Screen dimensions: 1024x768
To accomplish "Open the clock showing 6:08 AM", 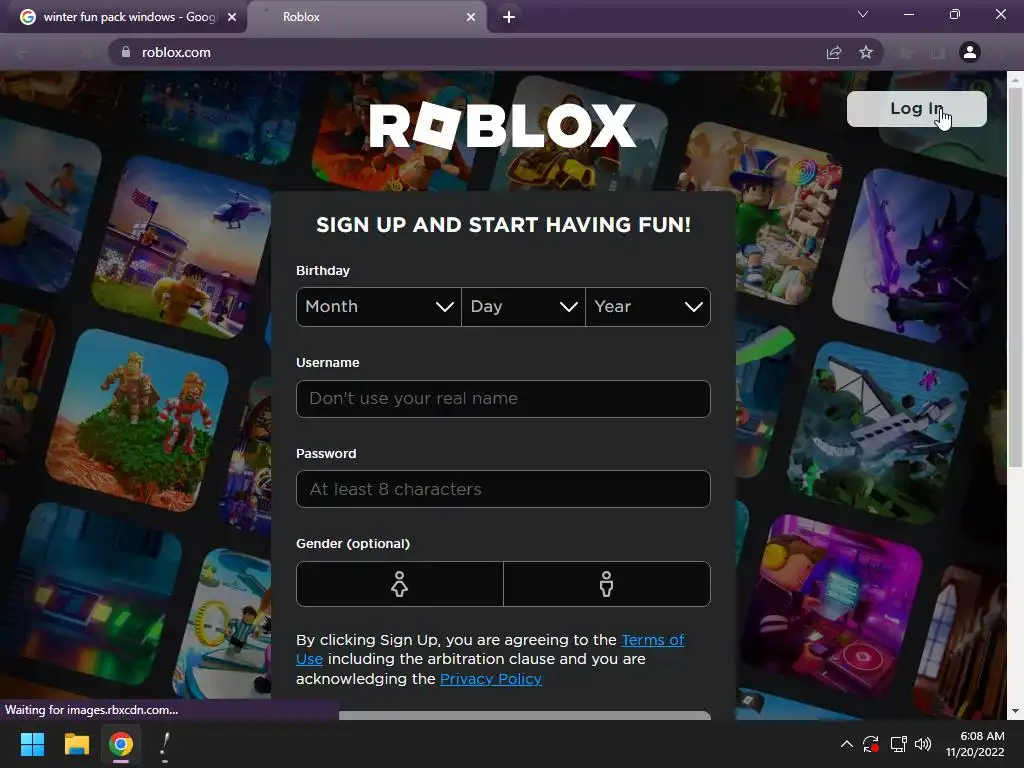I will pos(974,744).
